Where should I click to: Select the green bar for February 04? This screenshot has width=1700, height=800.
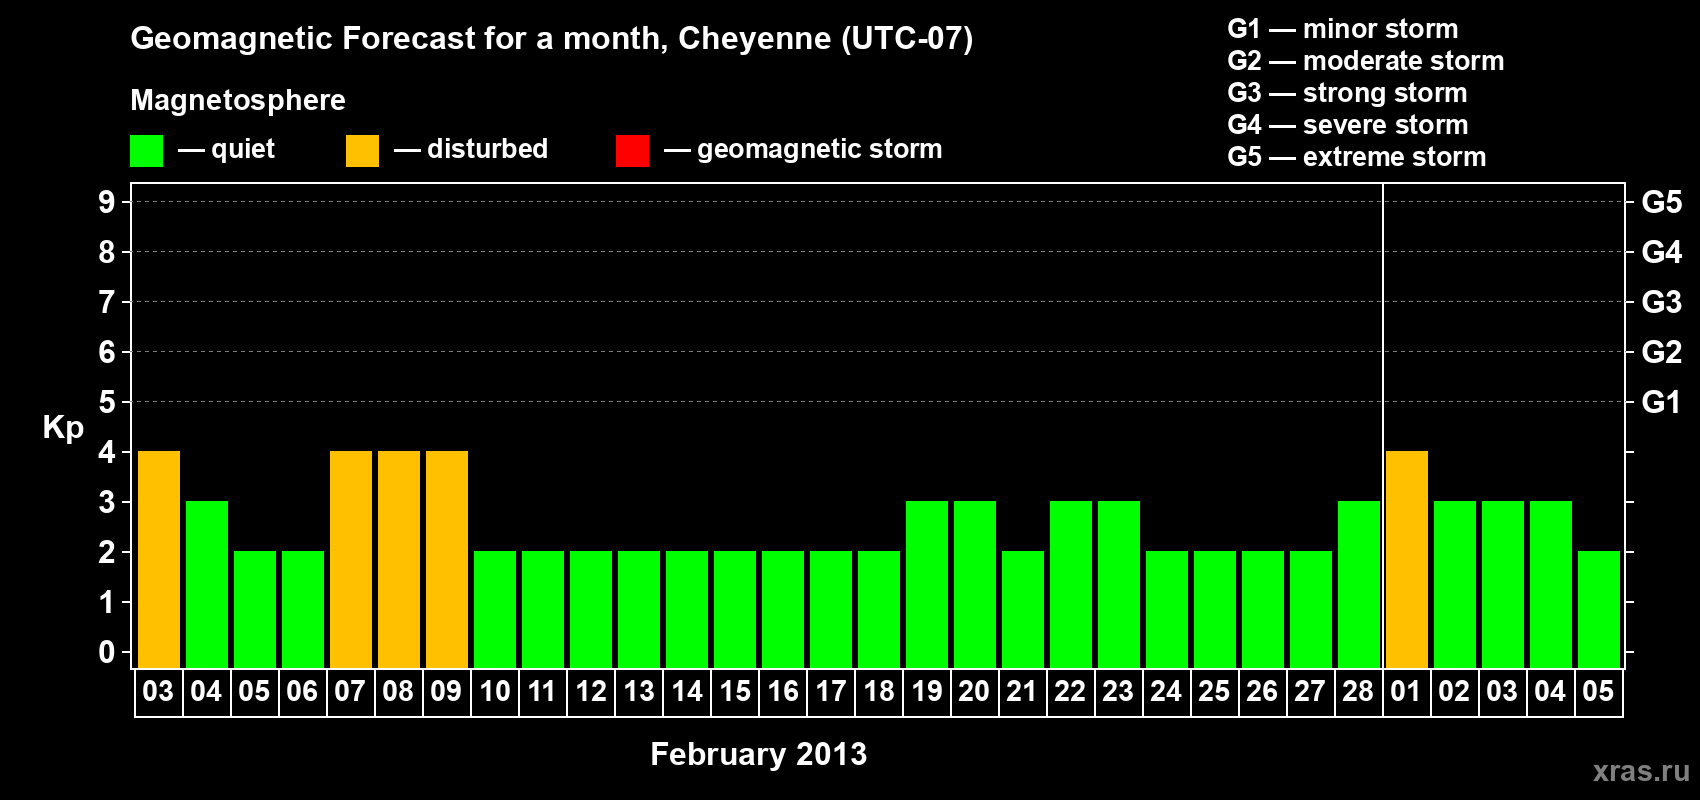tap(207, 584)
